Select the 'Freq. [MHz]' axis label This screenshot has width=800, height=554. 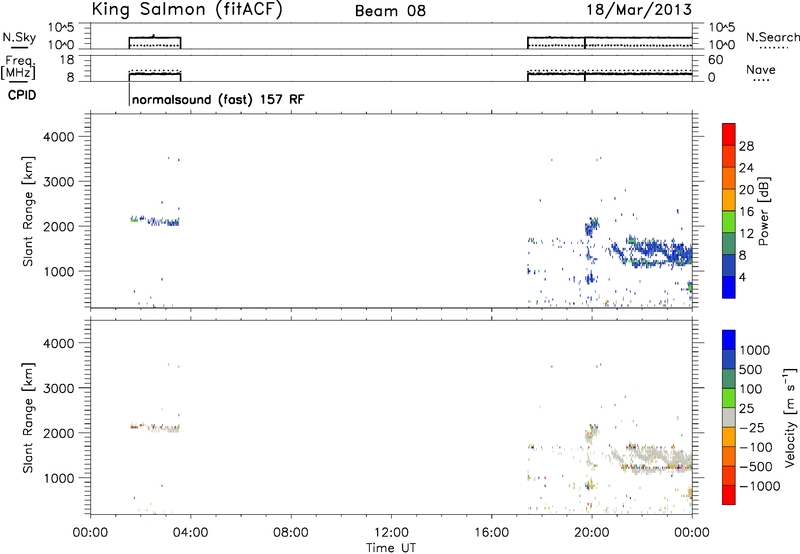tap(19, 67)
